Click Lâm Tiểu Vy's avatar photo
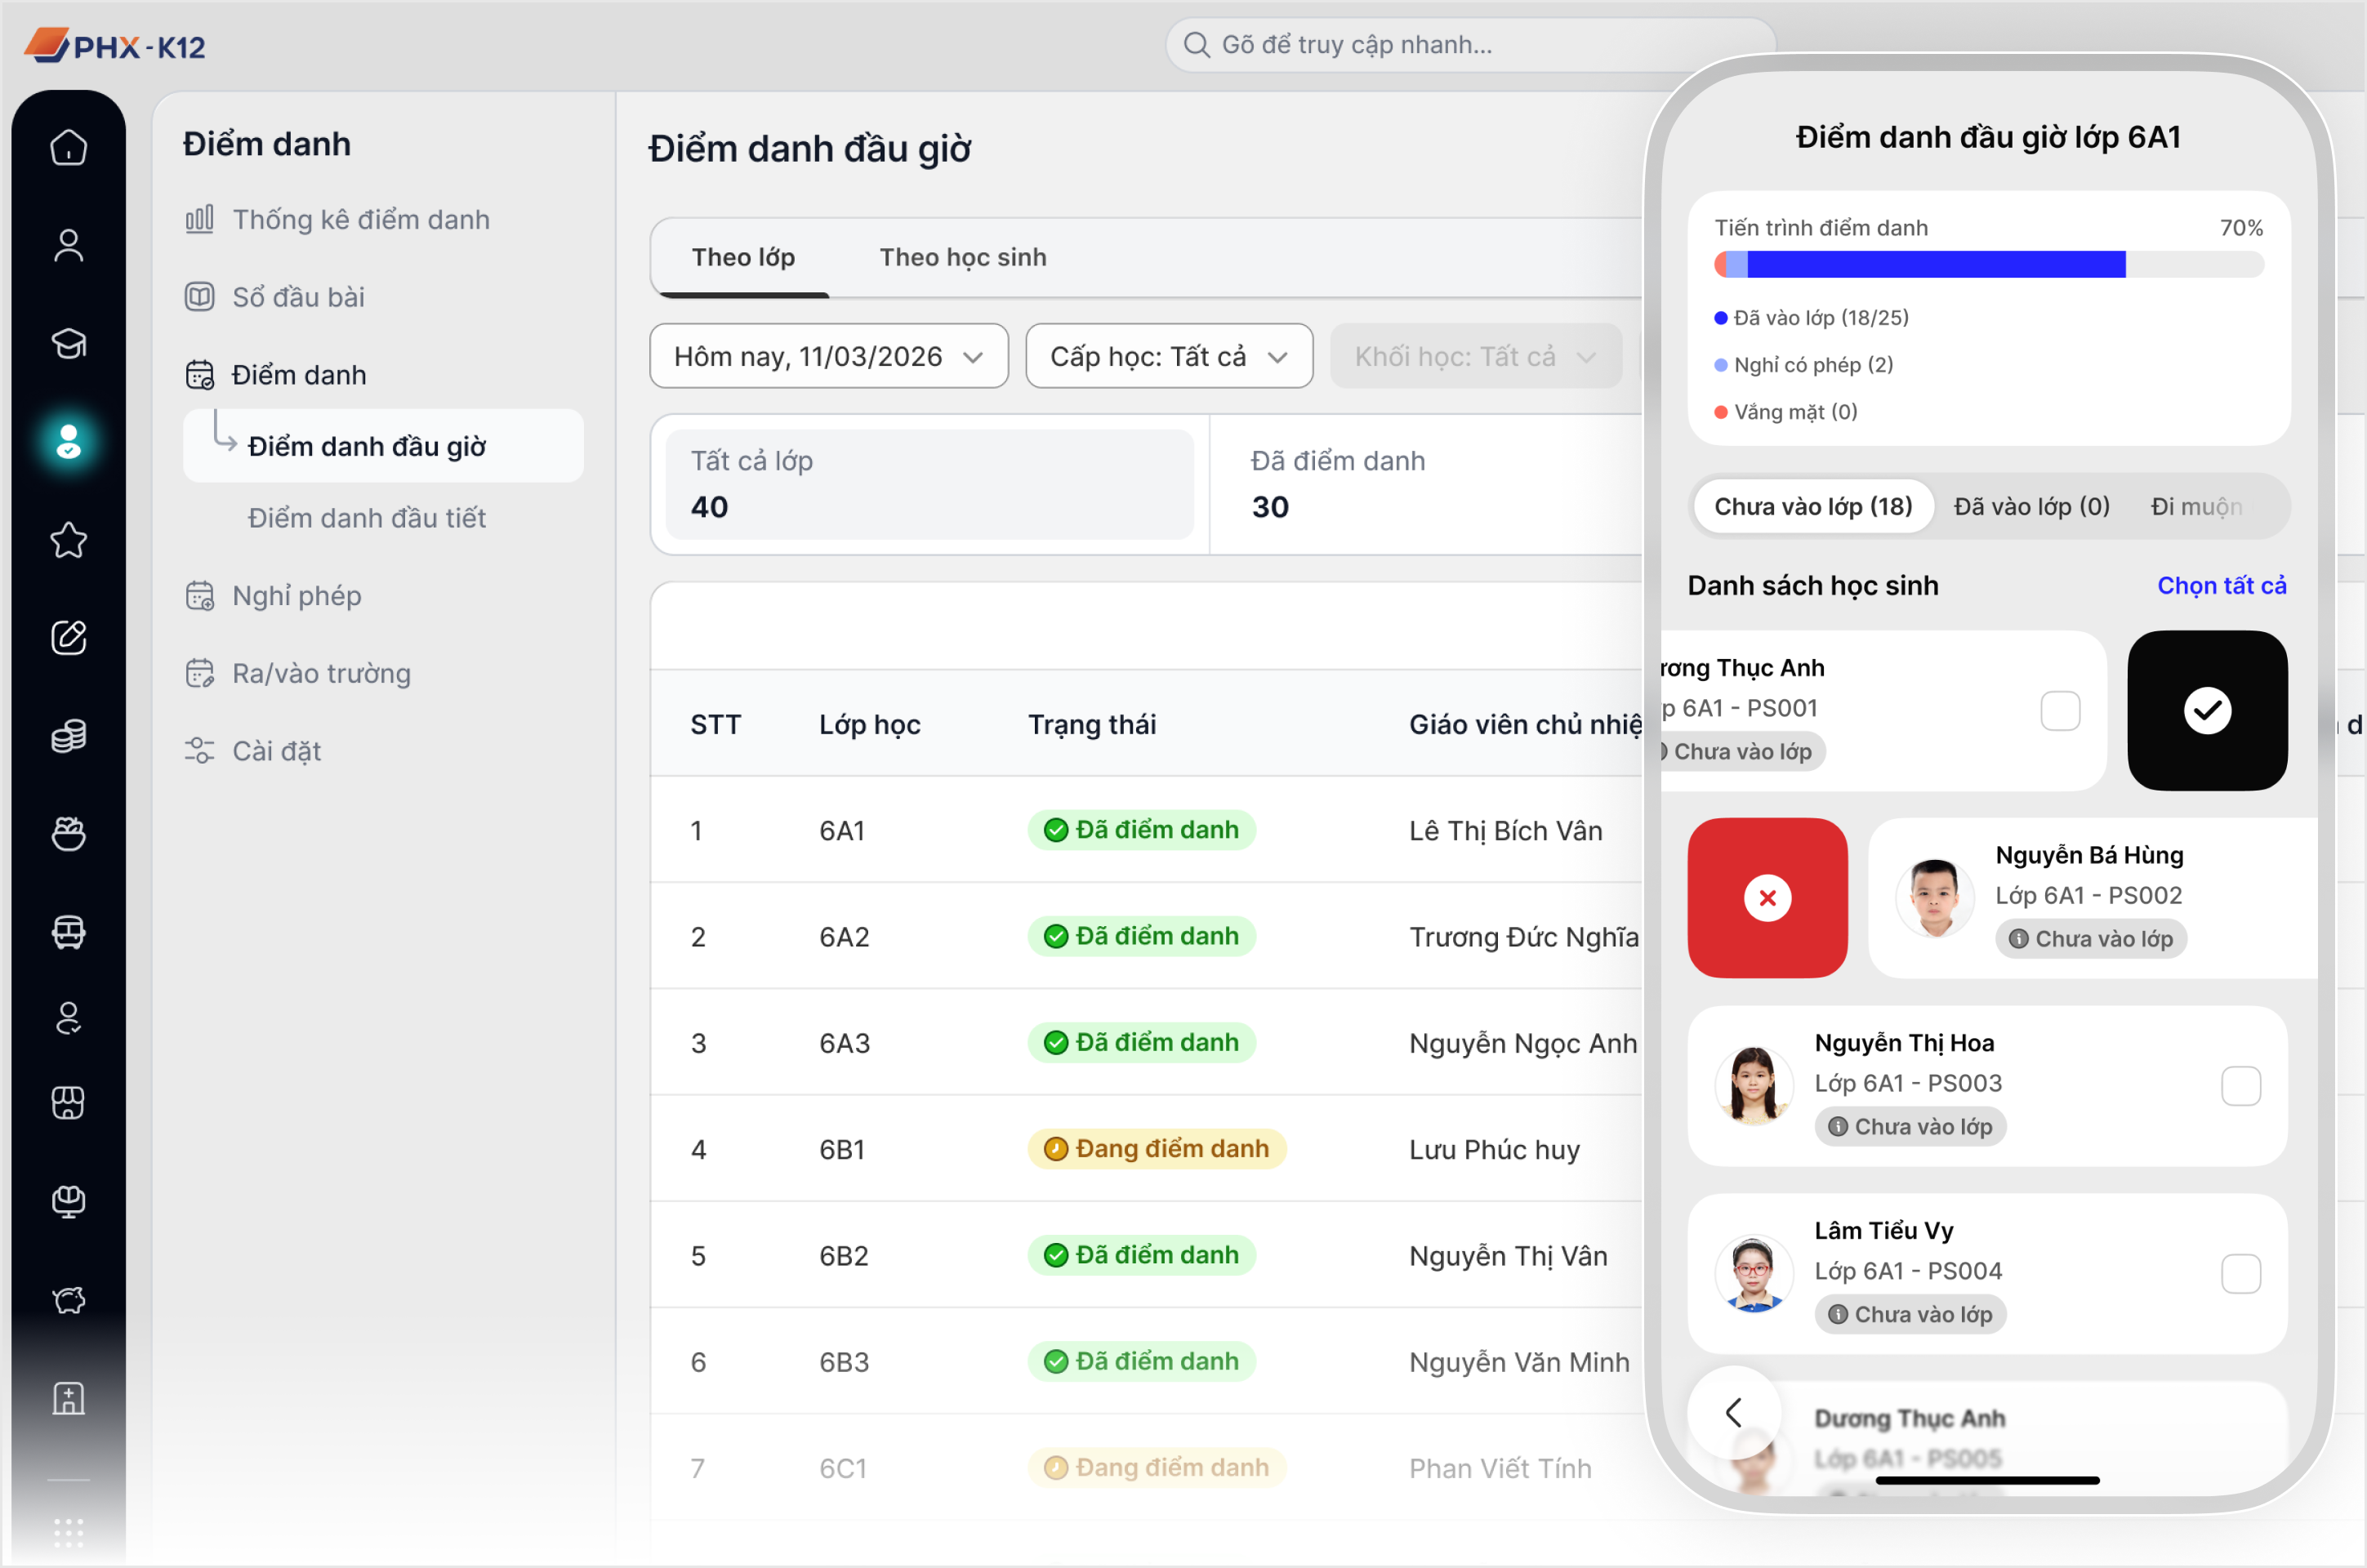Image resolution: width=2367 pixels, height=1568 pixels. pos(1753,1273)
